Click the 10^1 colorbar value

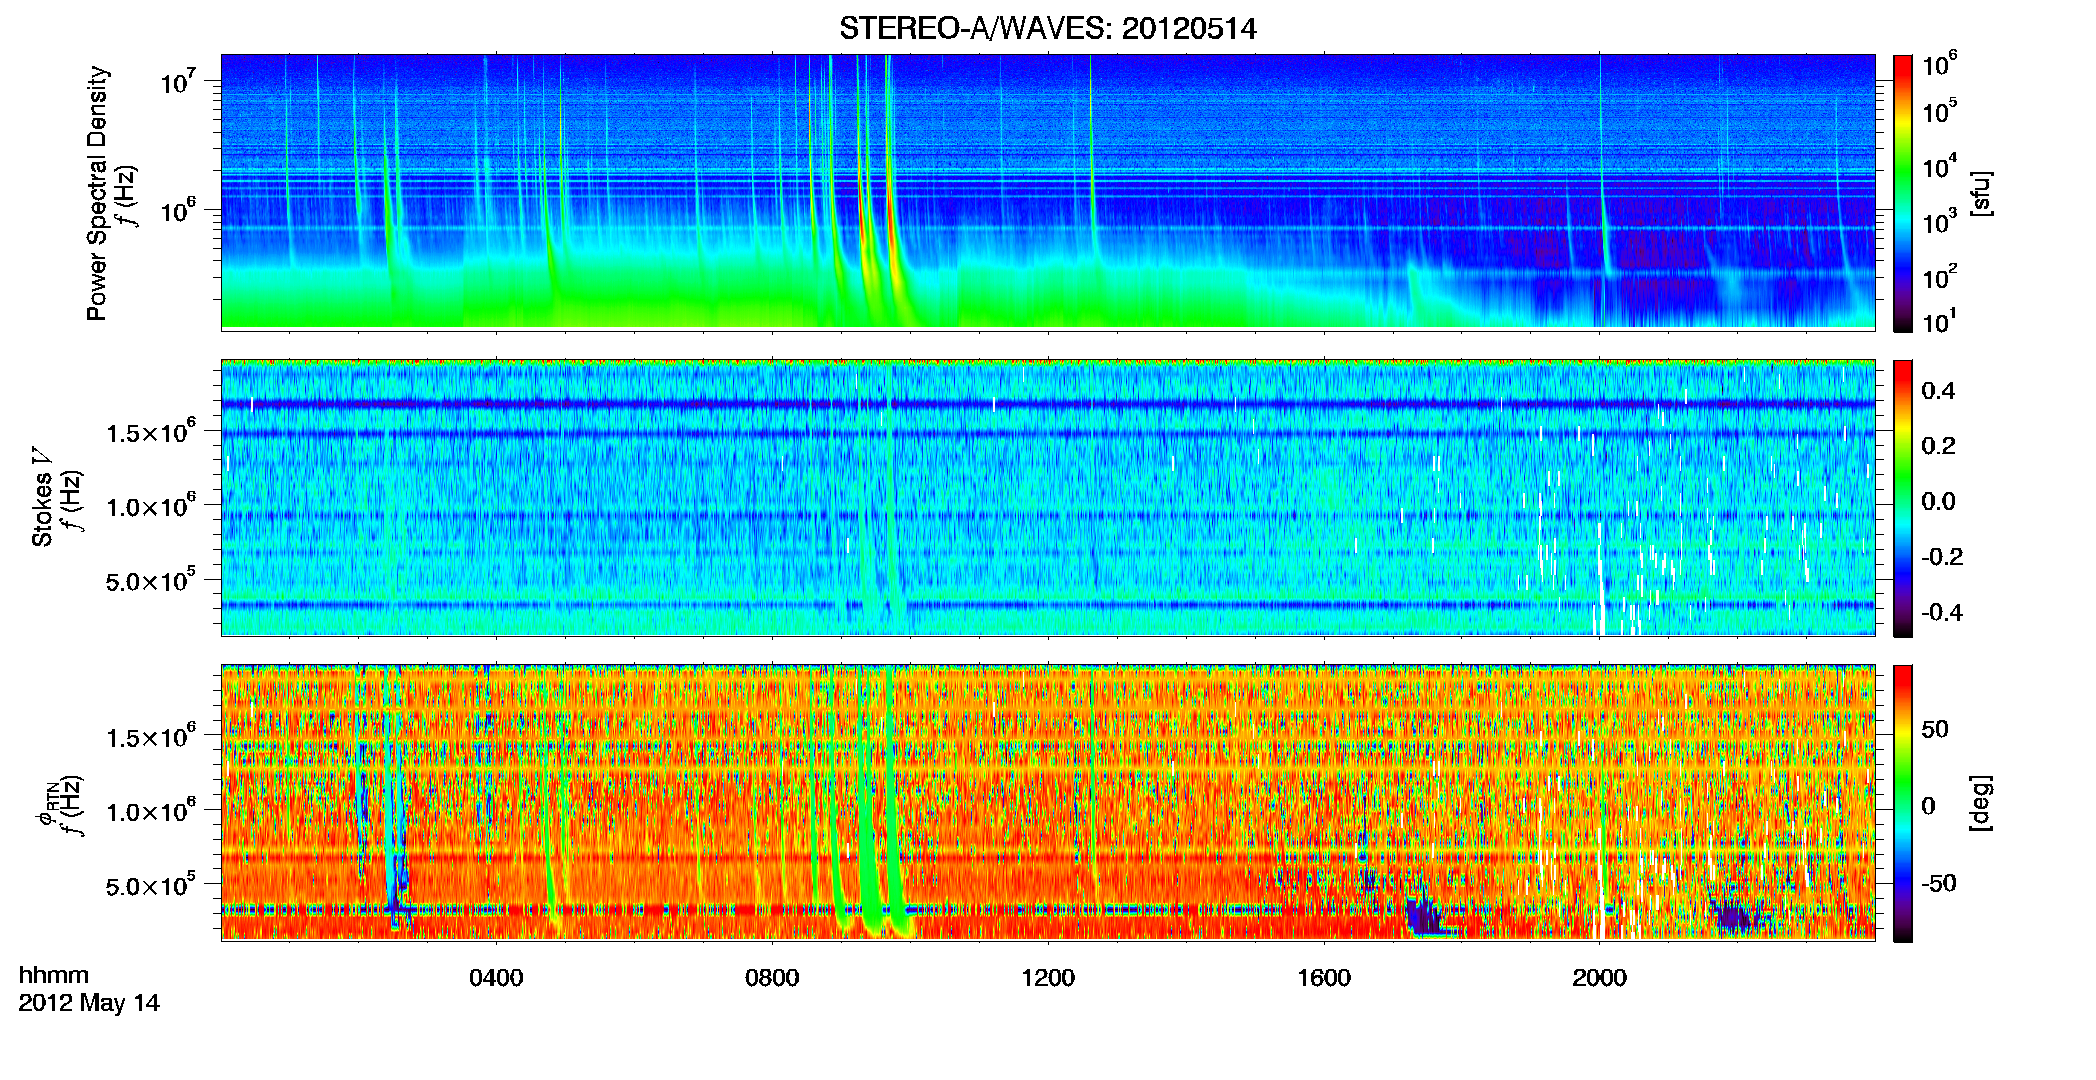click(x=1940, y=322)
